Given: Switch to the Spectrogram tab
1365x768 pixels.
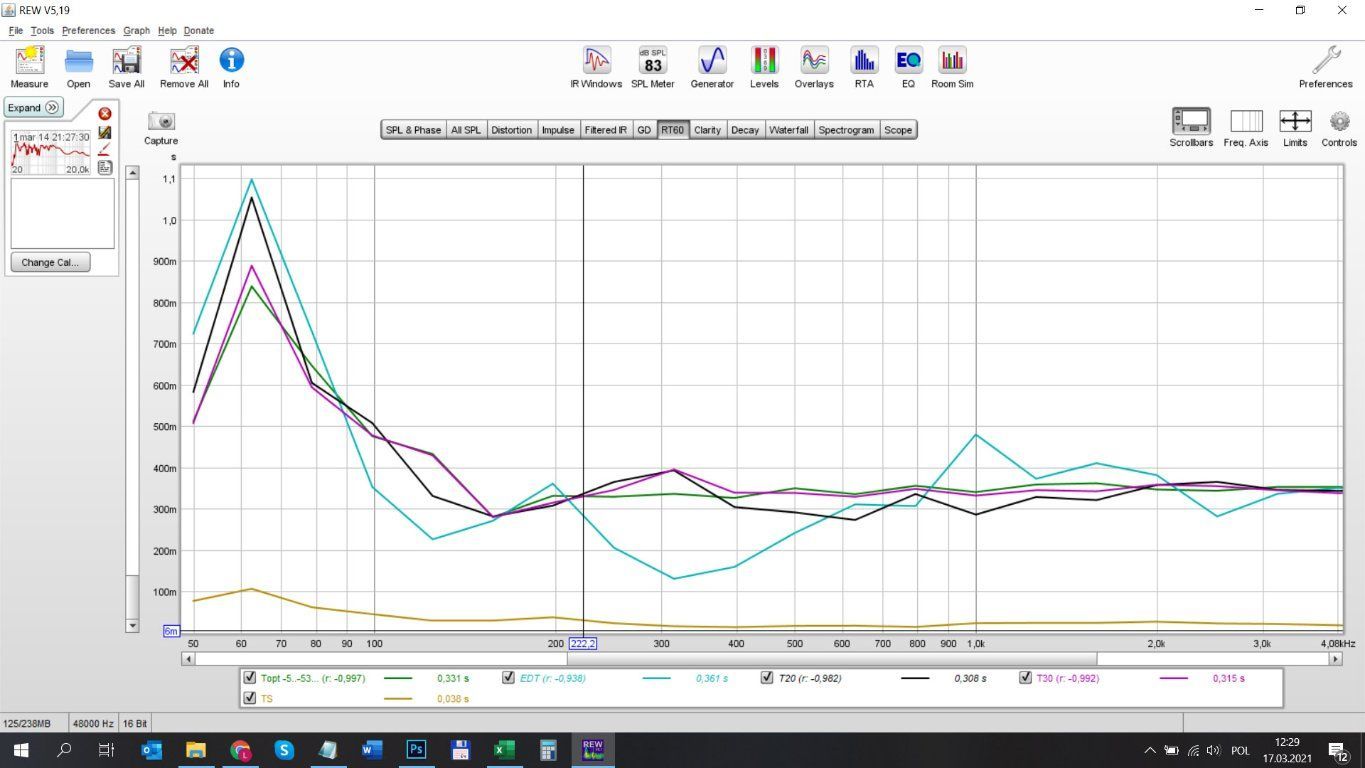Looking at the screenshot, I should click(x=846, y=130).
